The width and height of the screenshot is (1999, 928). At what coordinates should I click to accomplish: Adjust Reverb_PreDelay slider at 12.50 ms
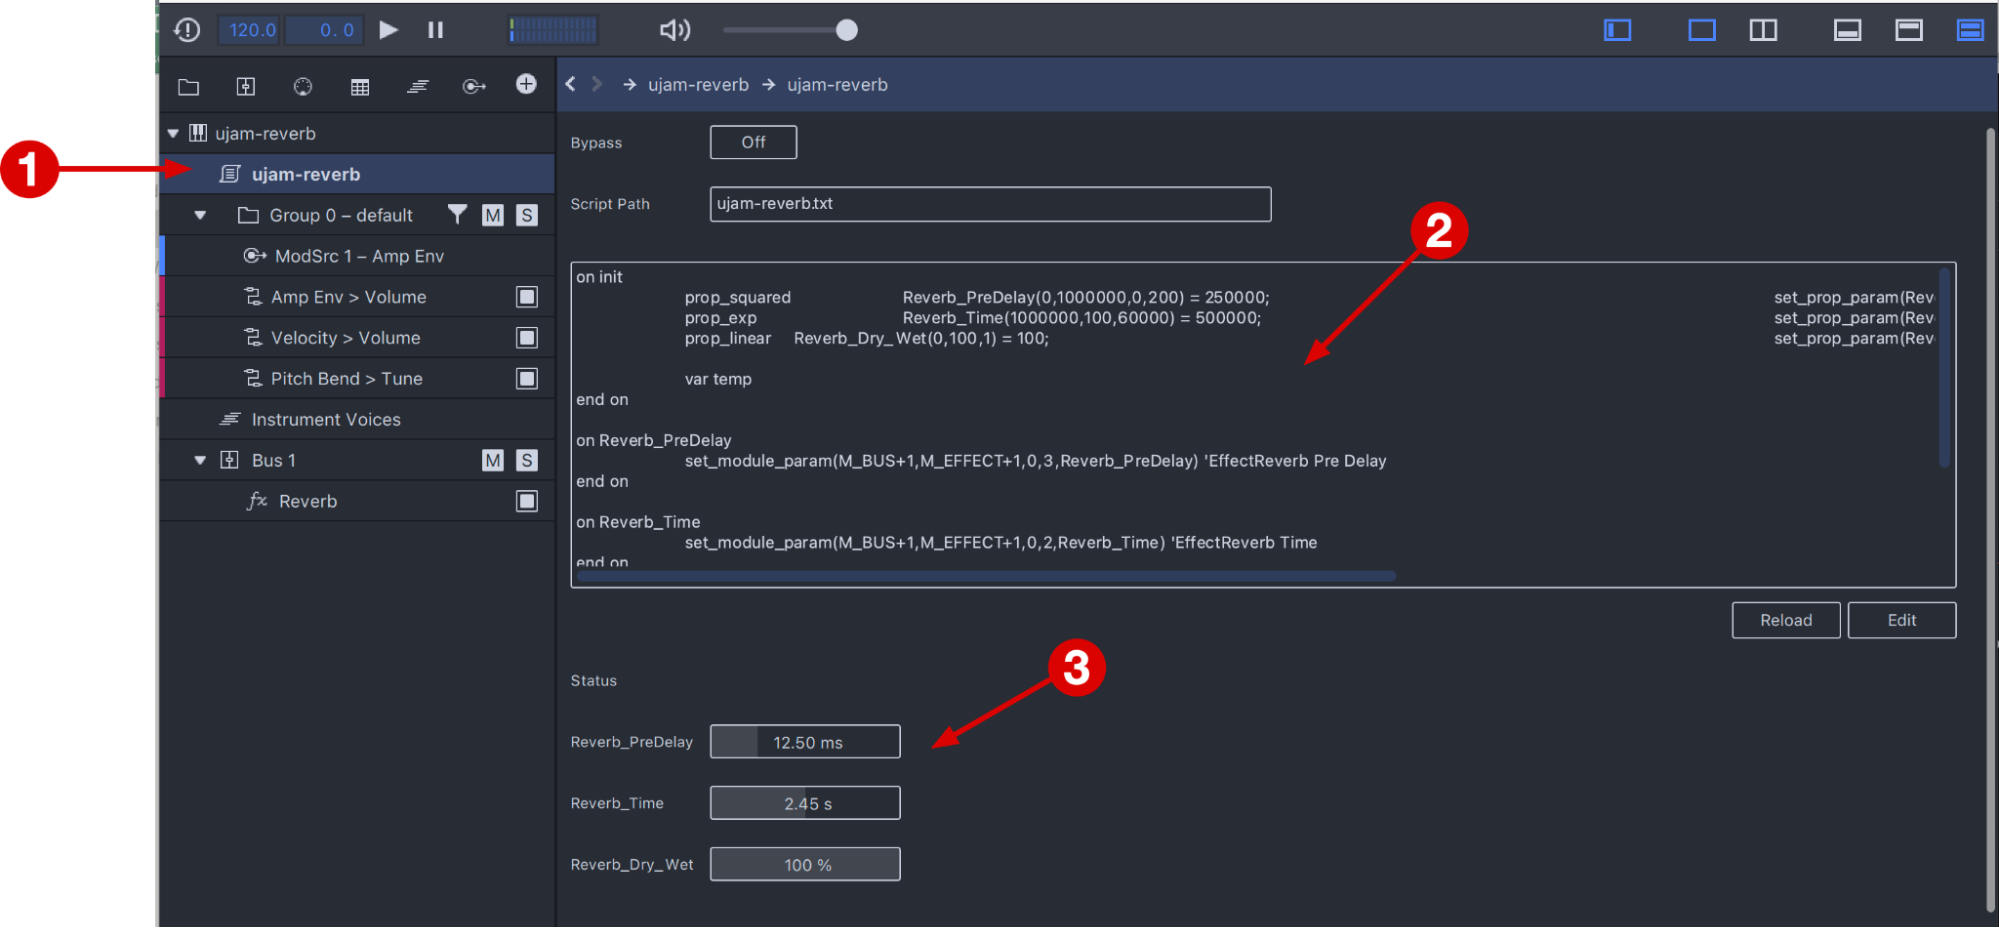[805, 742]
